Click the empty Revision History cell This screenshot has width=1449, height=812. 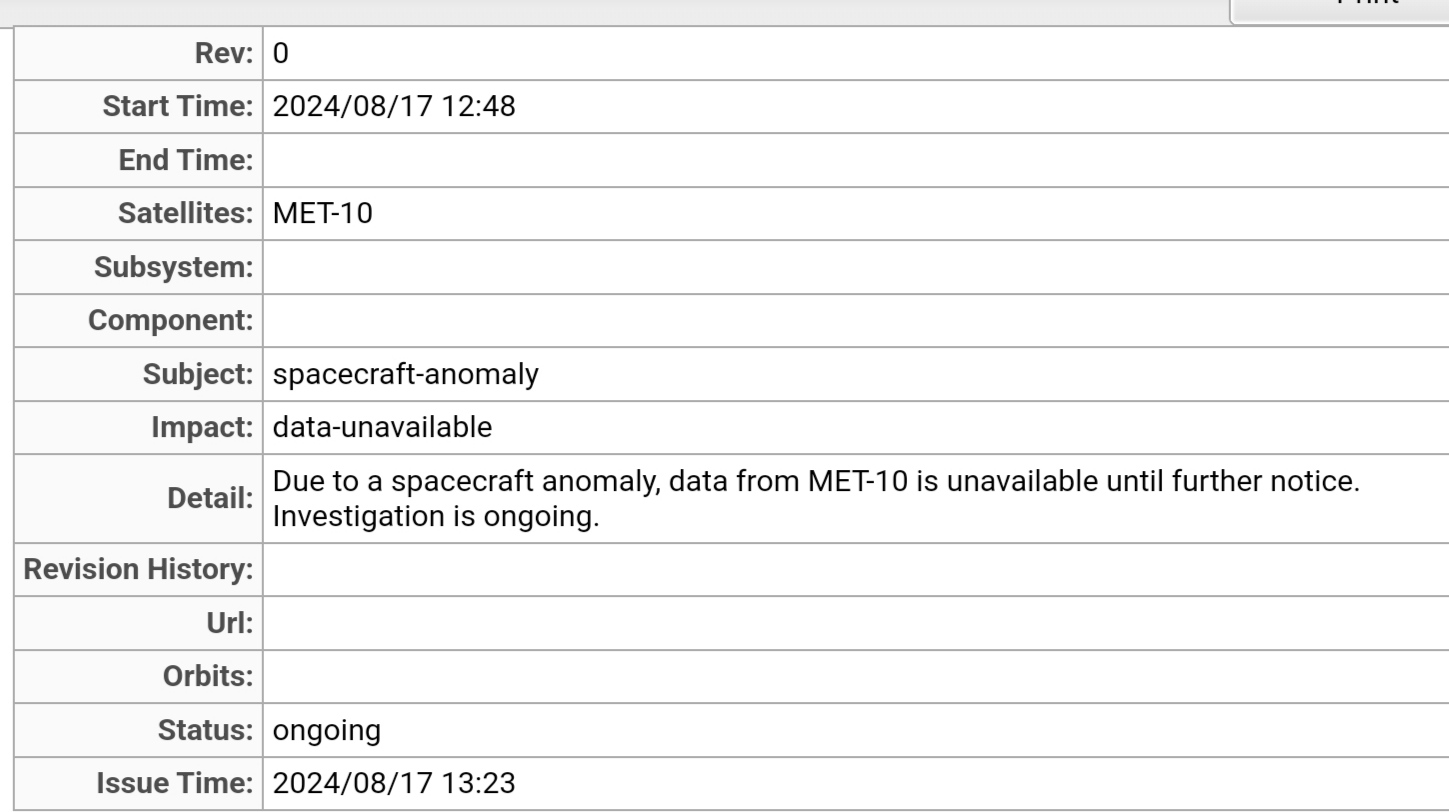point(855,570)
